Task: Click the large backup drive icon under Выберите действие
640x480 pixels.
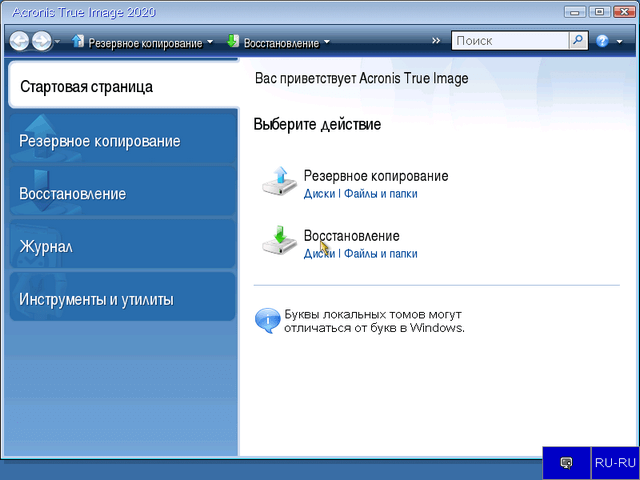Action: click(x=279, y=182)
